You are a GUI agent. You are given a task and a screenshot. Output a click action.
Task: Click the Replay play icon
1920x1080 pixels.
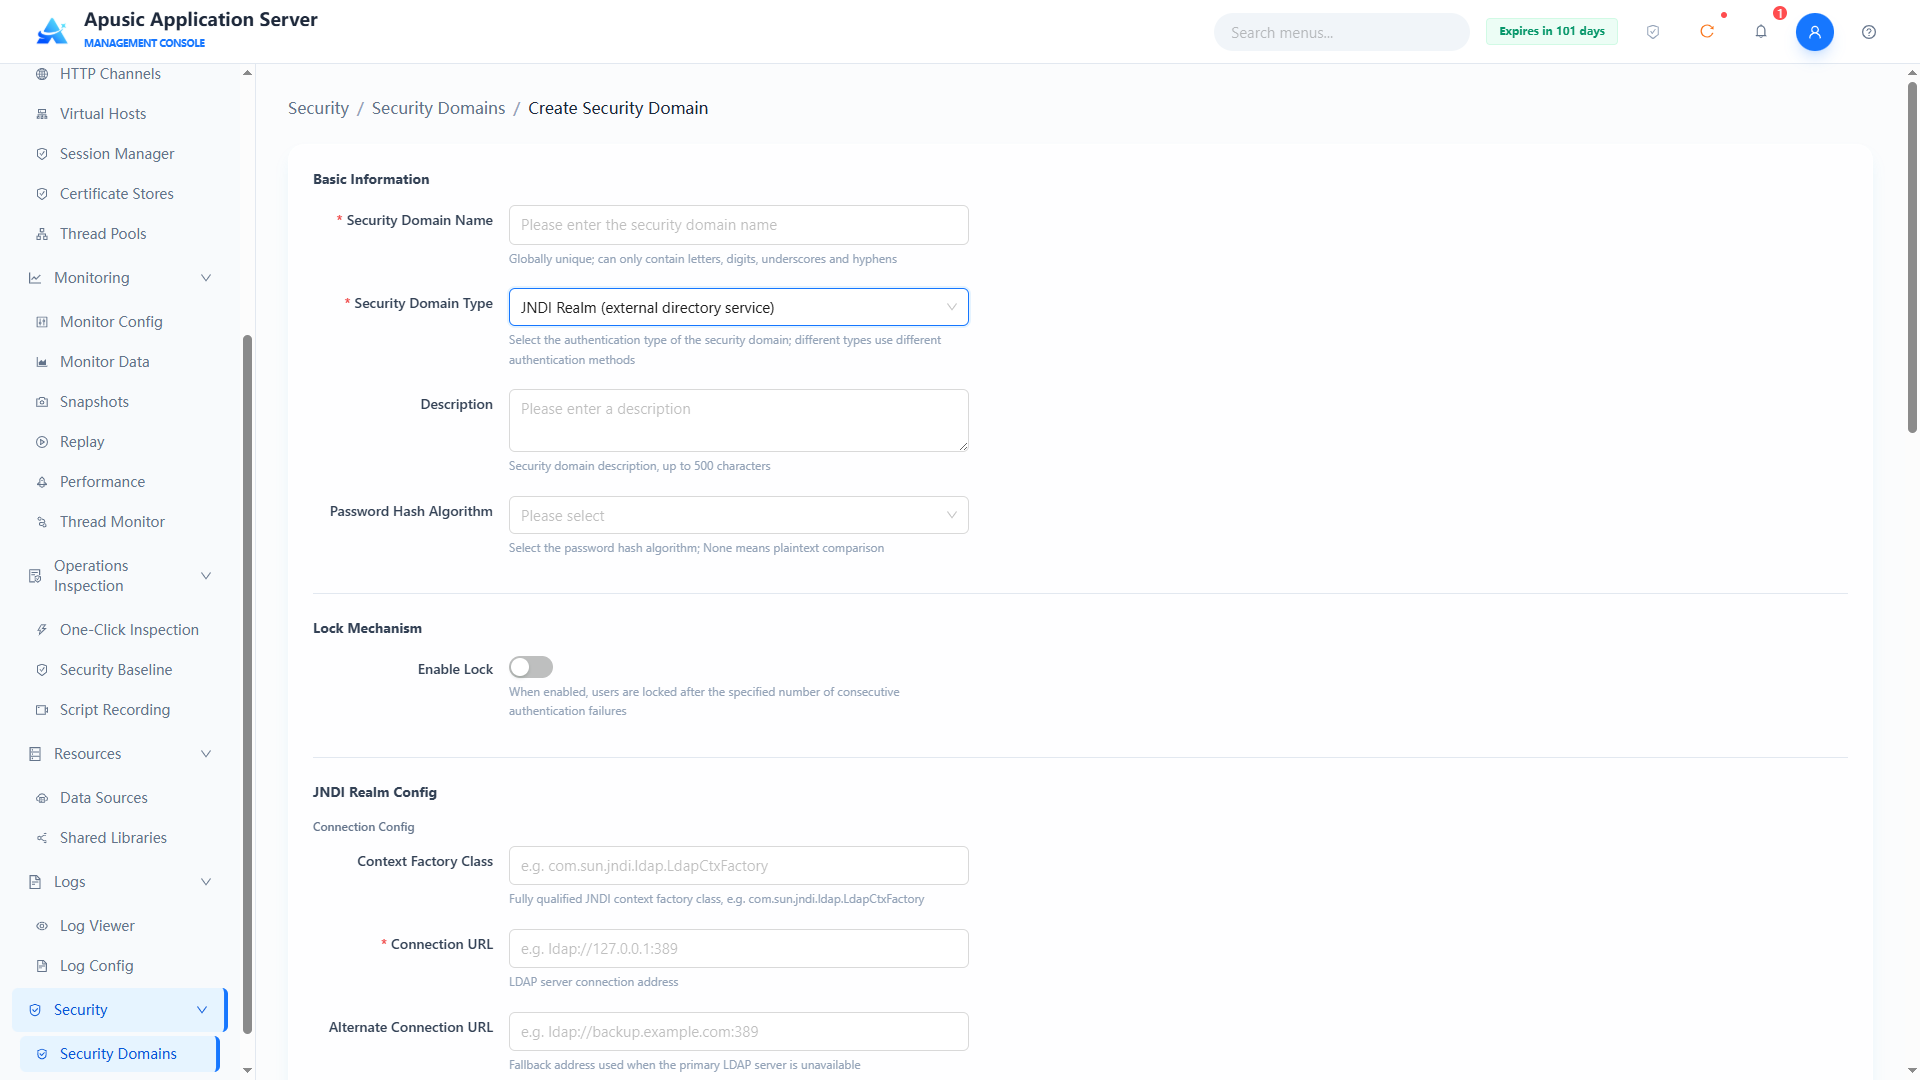point(42,442)
